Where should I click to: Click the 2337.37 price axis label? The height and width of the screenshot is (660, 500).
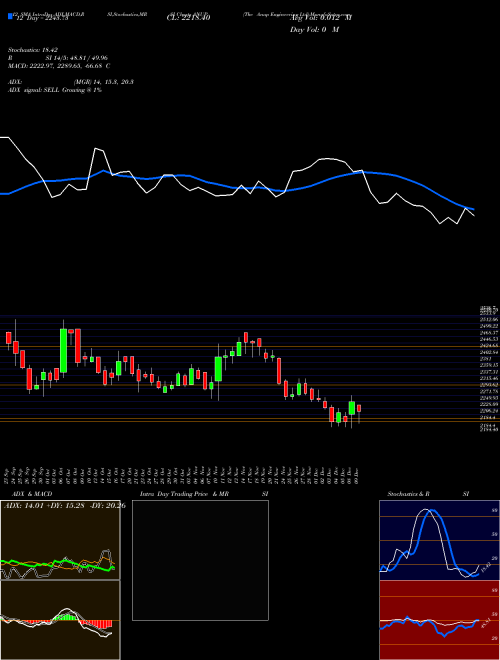(x=489, y=372)
